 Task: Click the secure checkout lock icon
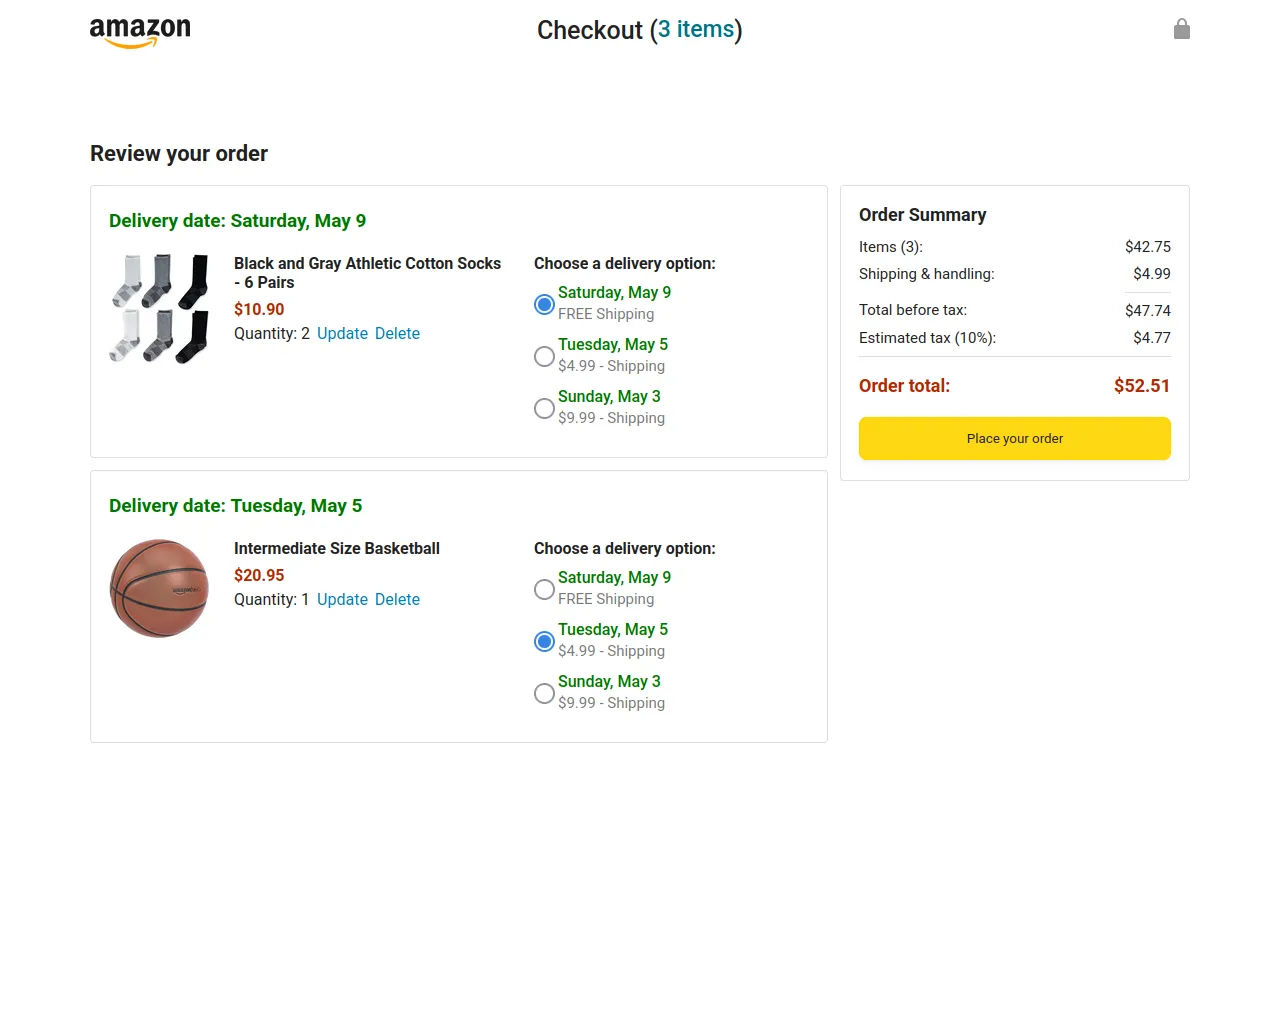click(1181, 29)
